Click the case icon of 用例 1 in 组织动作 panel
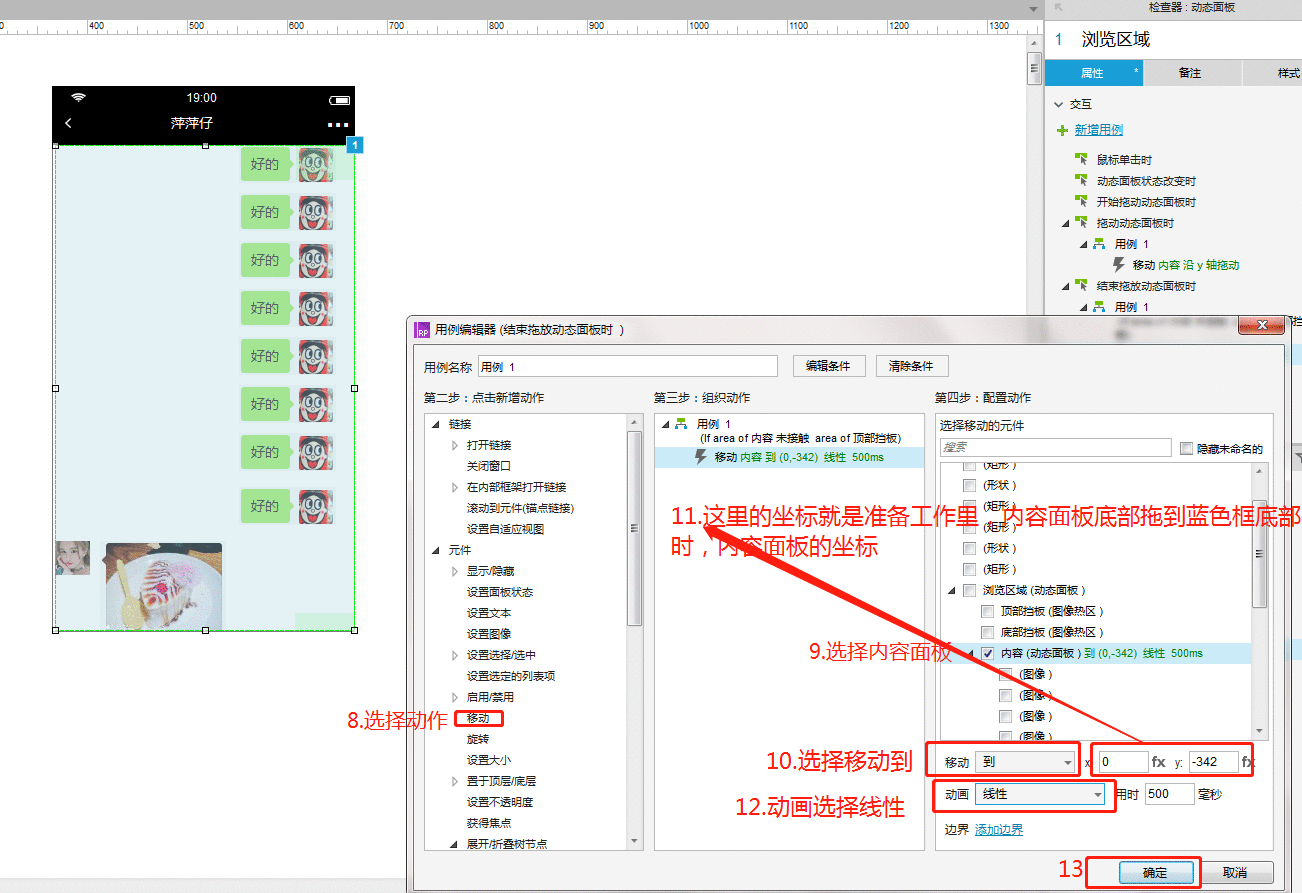 [682, 424]
